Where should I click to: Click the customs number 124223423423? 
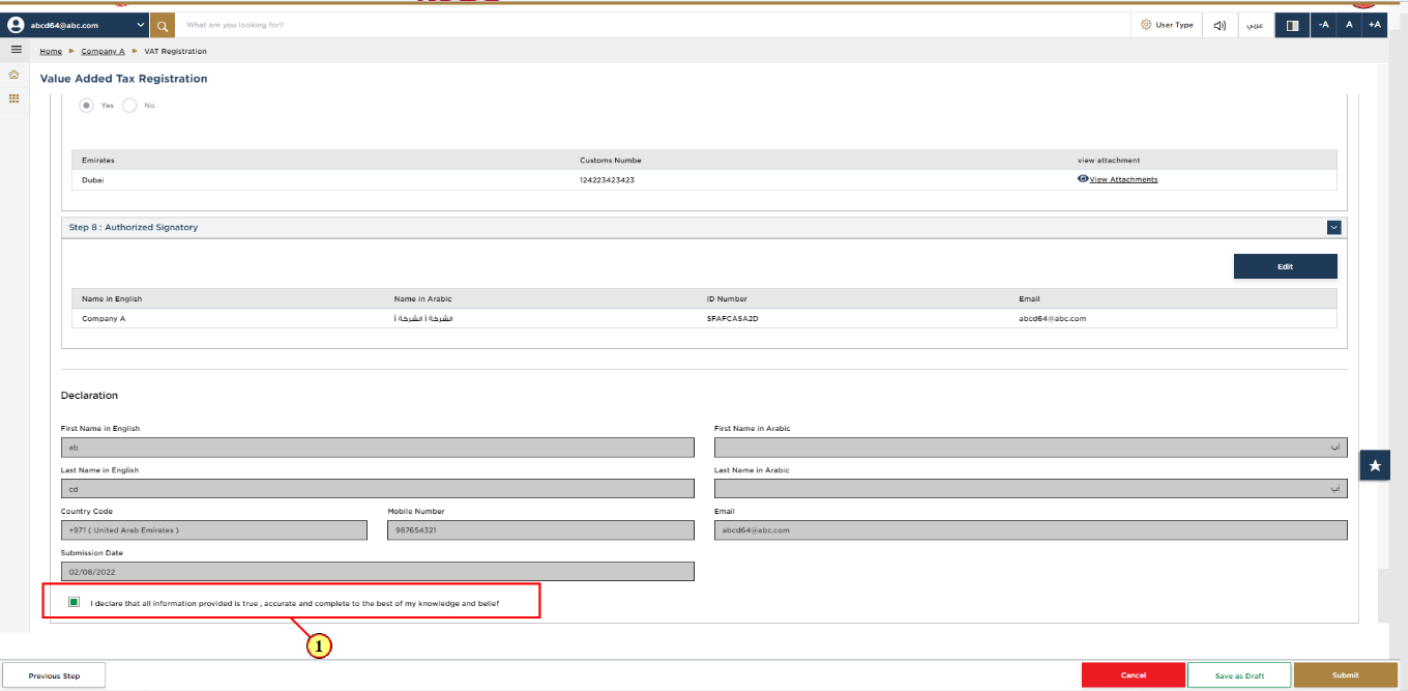point(607,180)
